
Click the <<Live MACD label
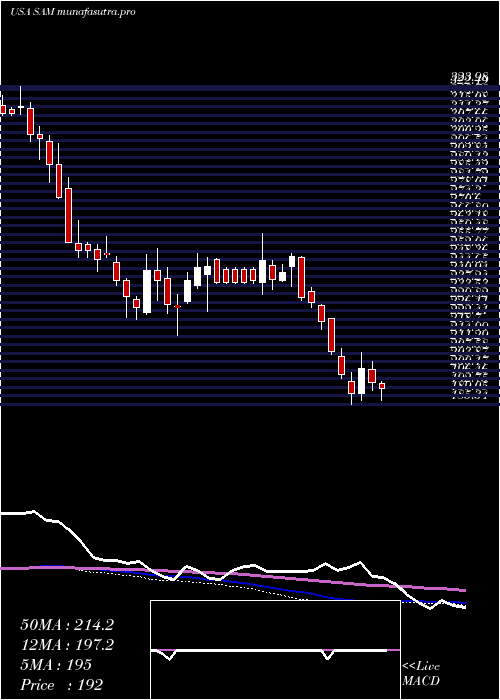(x=421, y=674)
